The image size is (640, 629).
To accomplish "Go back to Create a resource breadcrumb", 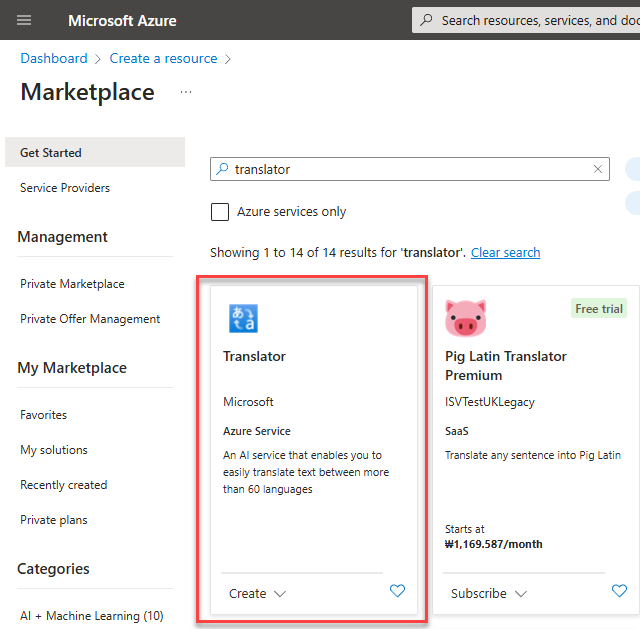I will pos(163,59).
